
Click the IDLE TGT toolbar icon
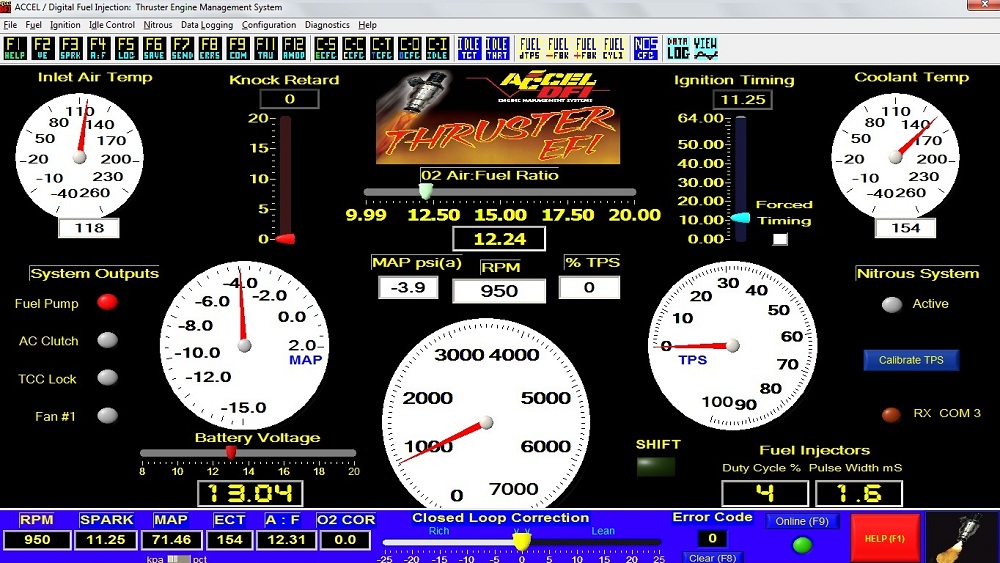coord(469,48)
